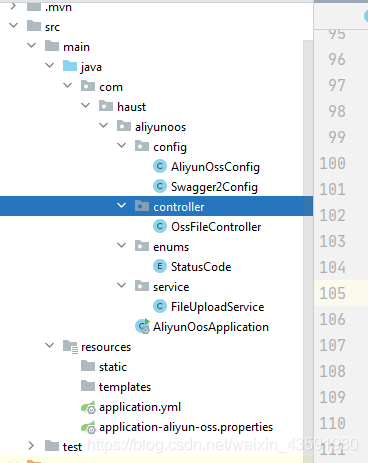Collapse the aliyunoos package chevron
The width and height of the screenshot is (368, 463).
104,125
